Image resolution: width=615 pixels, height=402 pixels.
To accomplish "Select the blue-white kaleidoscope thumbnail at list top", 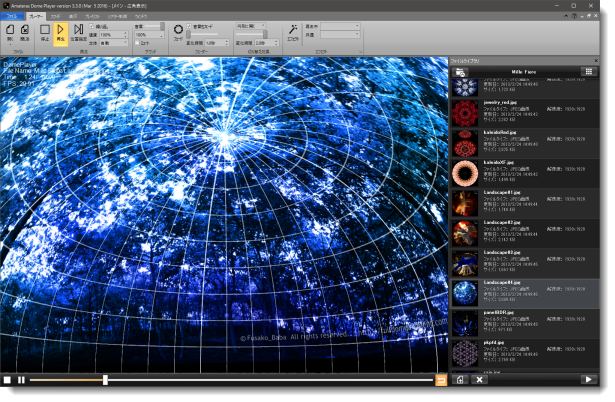I will [x=465, y=87].
